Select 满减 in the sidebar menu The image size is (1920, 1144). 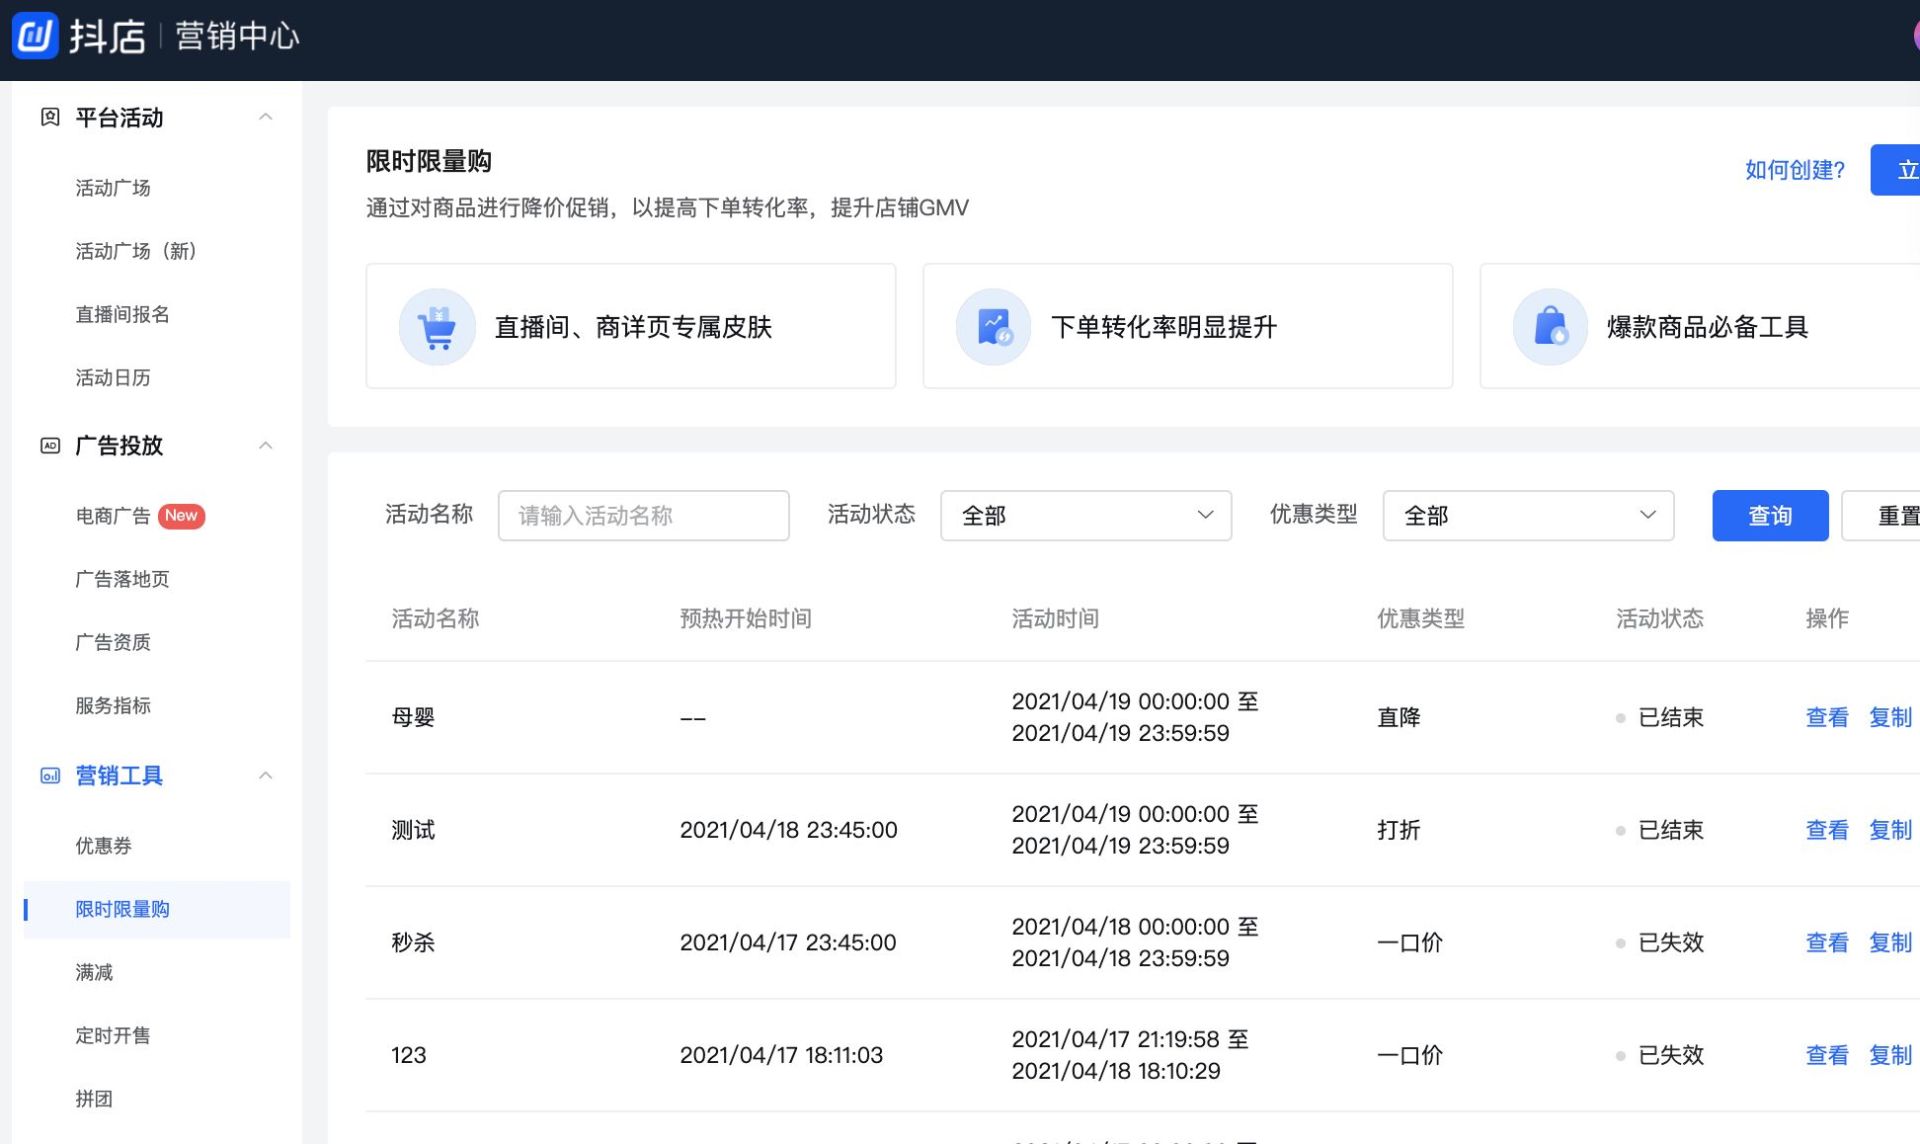pyautogui.click(x=94, y=972)
